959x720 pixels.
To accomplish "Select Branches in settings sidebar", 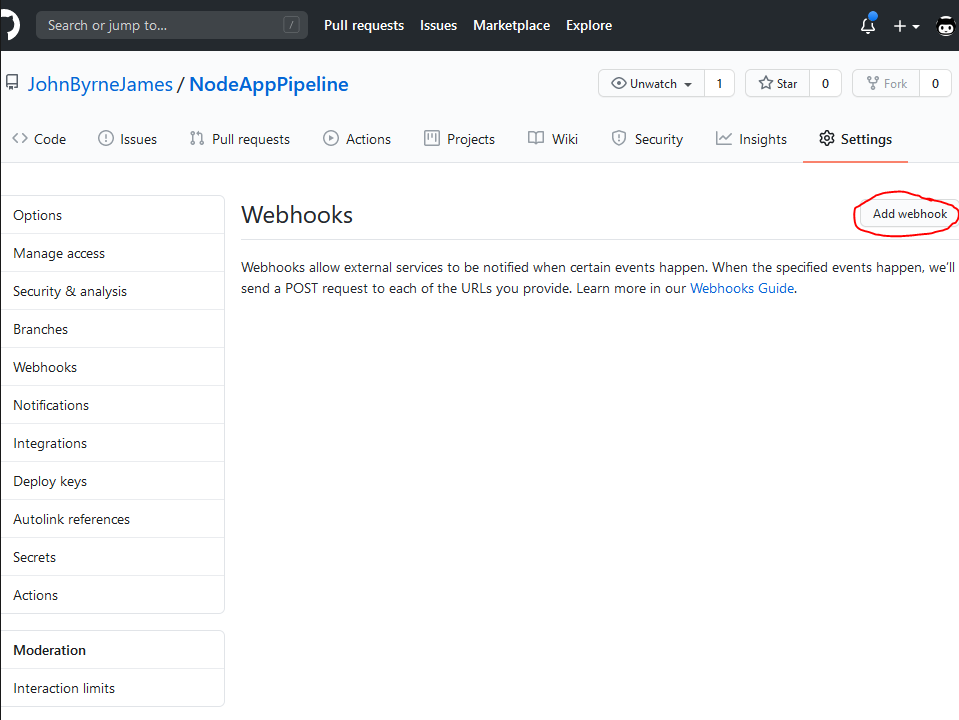I will 113,328.
